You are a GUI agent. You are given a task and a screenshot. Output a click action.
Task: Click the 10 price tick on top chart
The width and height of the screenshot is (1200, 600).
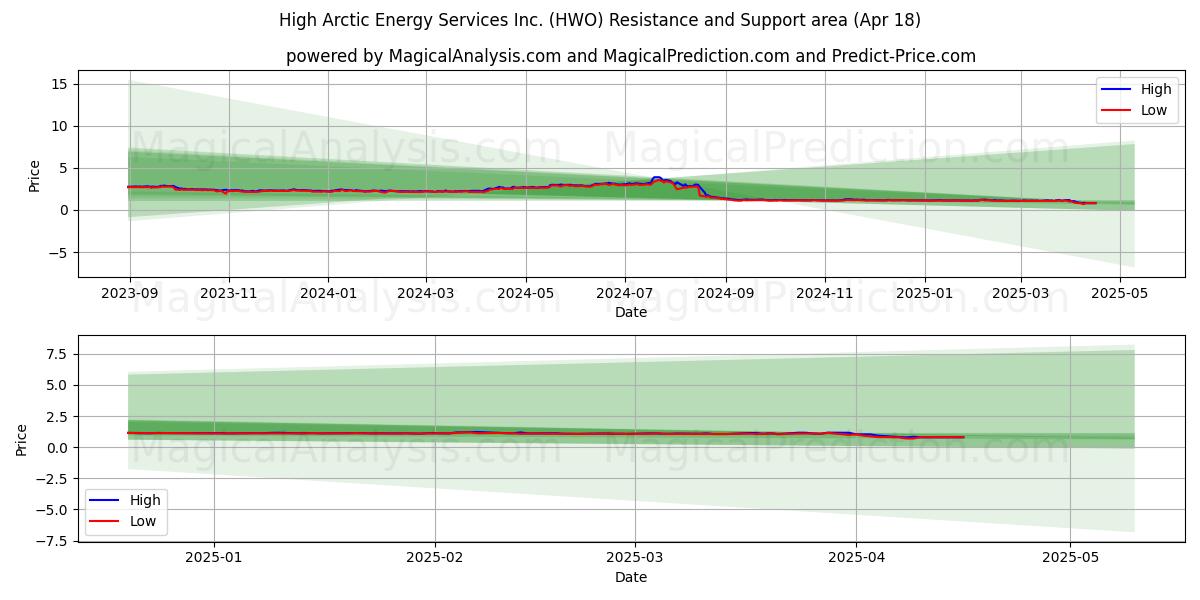(60, 126)
